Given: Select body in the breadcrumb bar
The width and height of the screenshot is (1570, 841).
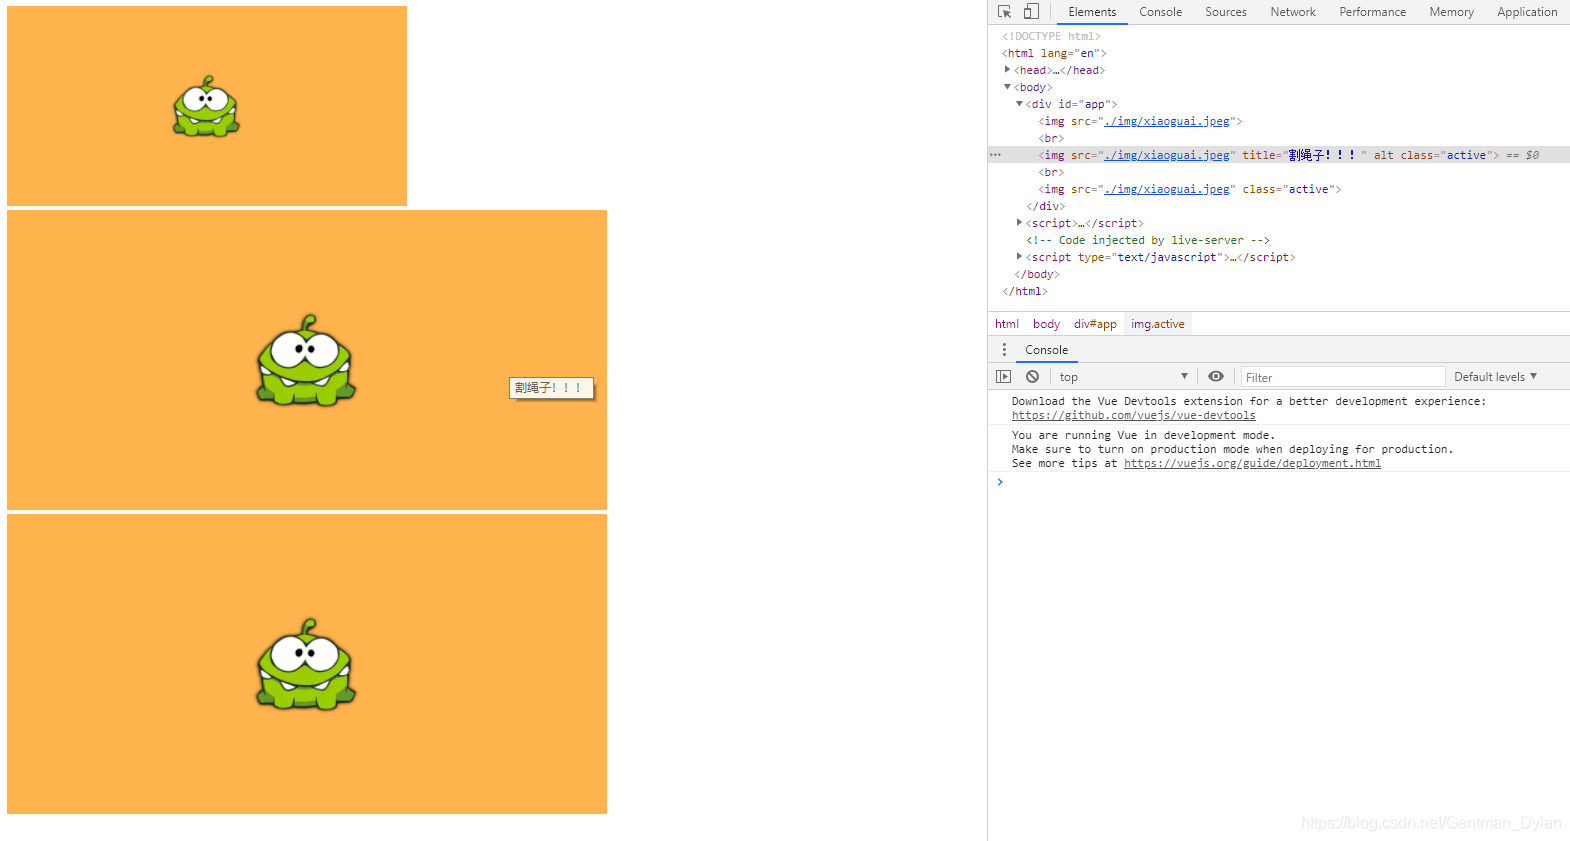Looking at the screenshot, I should point(1046,324).
